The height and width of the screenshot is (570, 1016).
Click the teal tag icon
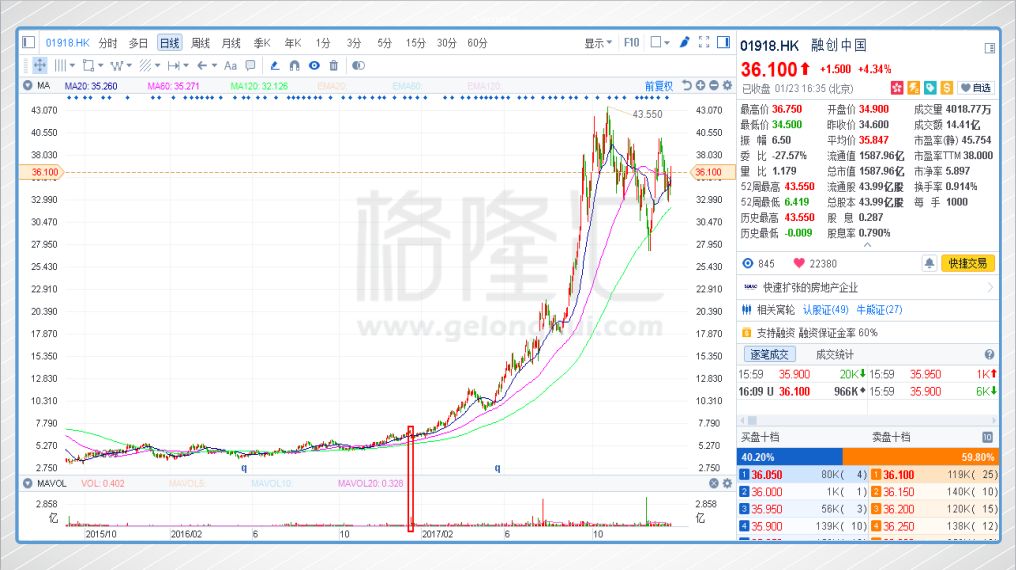click(930, 88)
